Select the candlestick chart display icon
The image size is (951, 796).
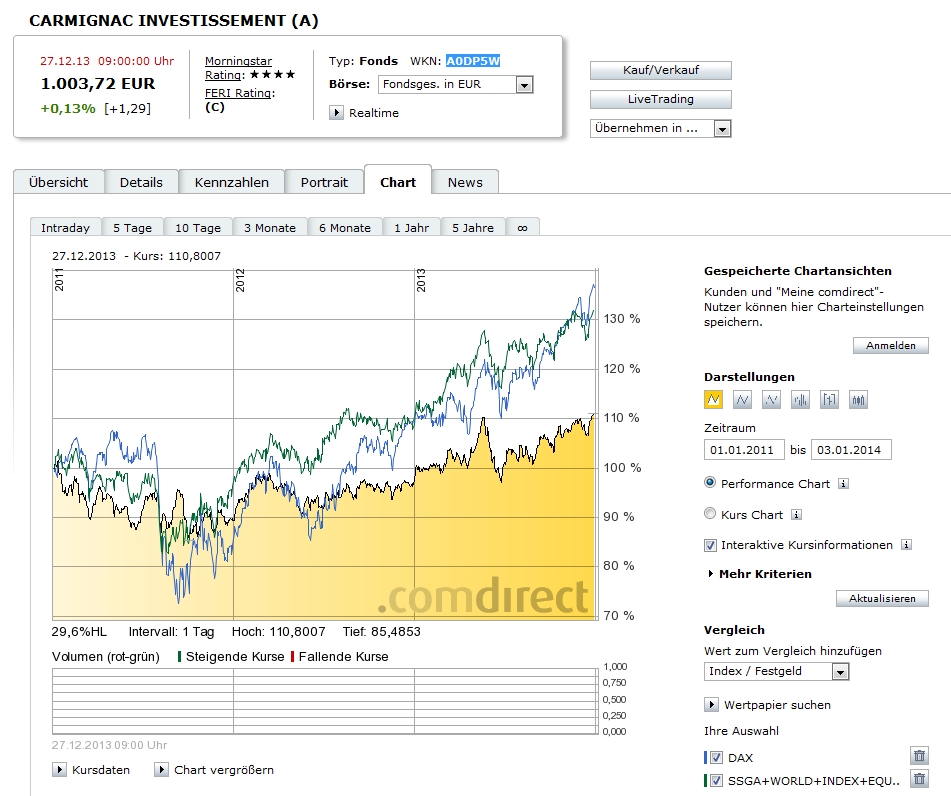coord(858,400)
